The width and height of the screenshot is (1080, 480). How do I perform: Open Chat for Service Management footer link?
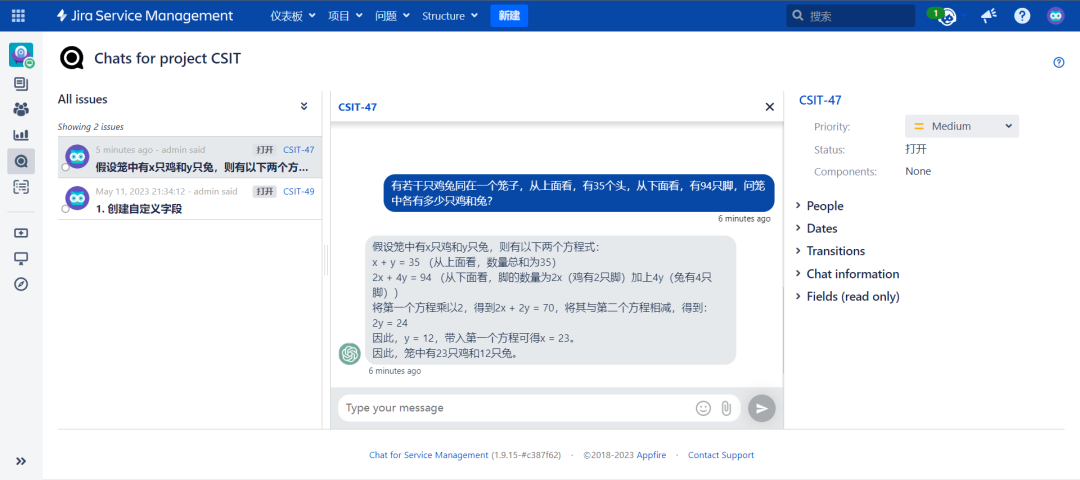[428, 455]
